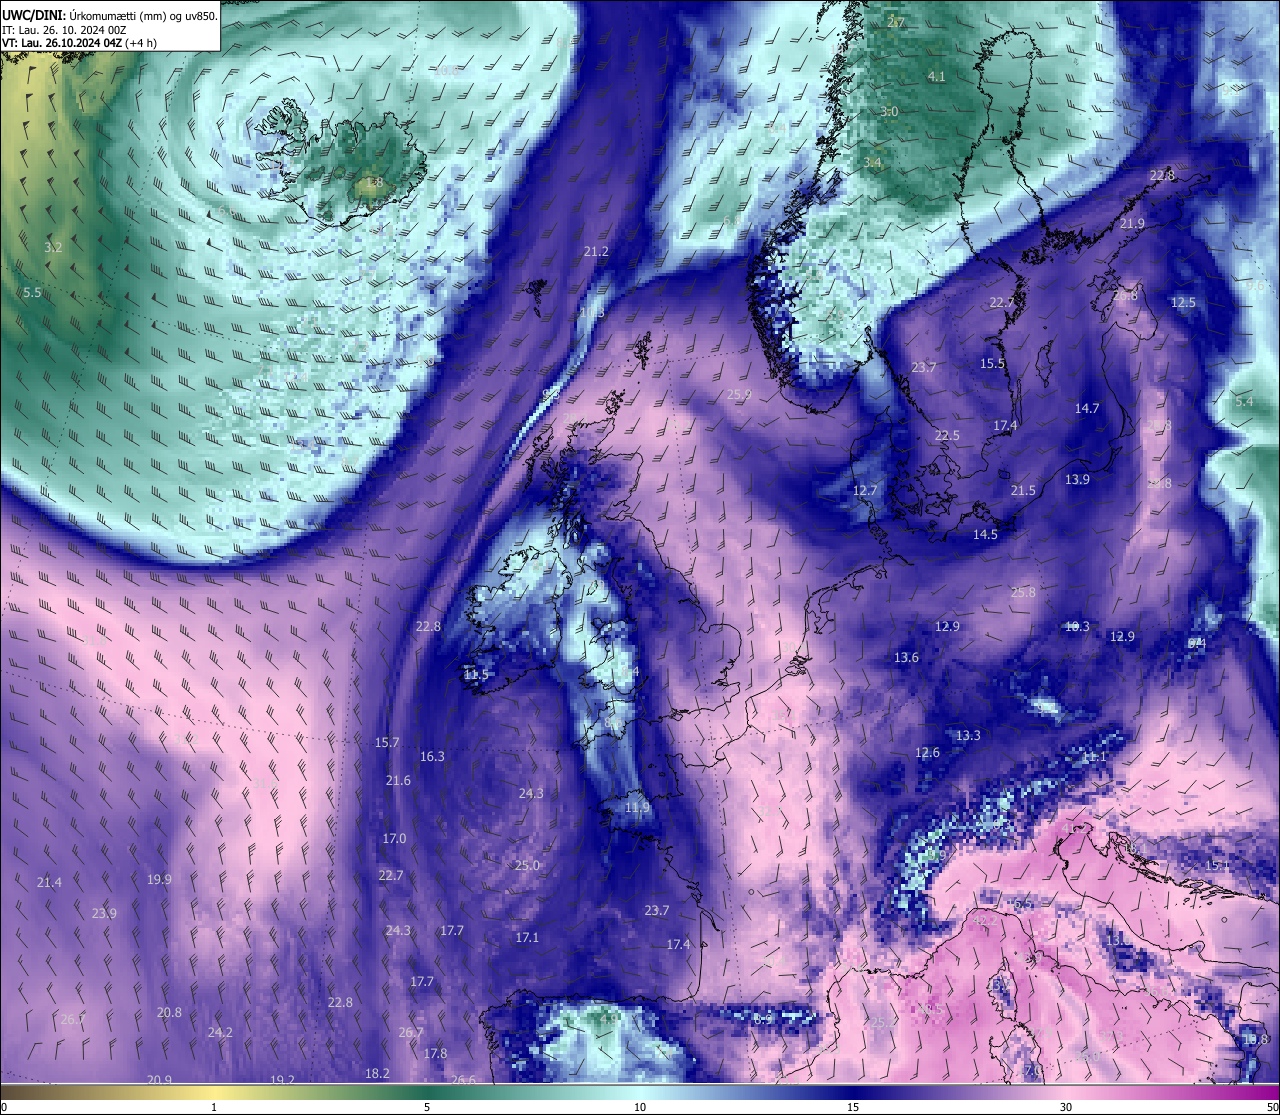
Task: Click the color scale tick labeled 5
Action: [427, 1107]
